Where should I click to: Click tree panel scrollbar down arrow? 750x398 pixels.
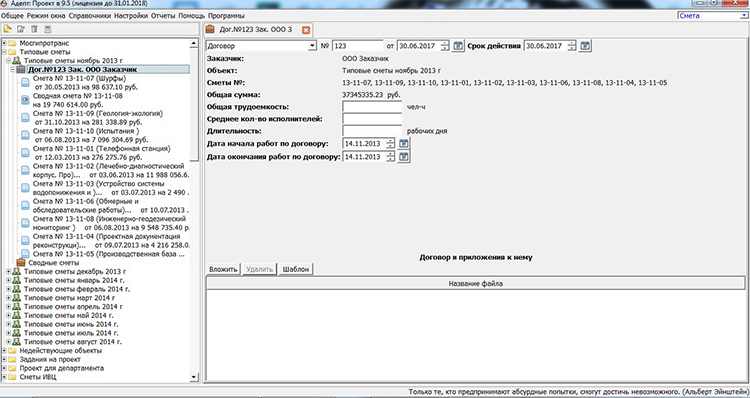(194, 377)
